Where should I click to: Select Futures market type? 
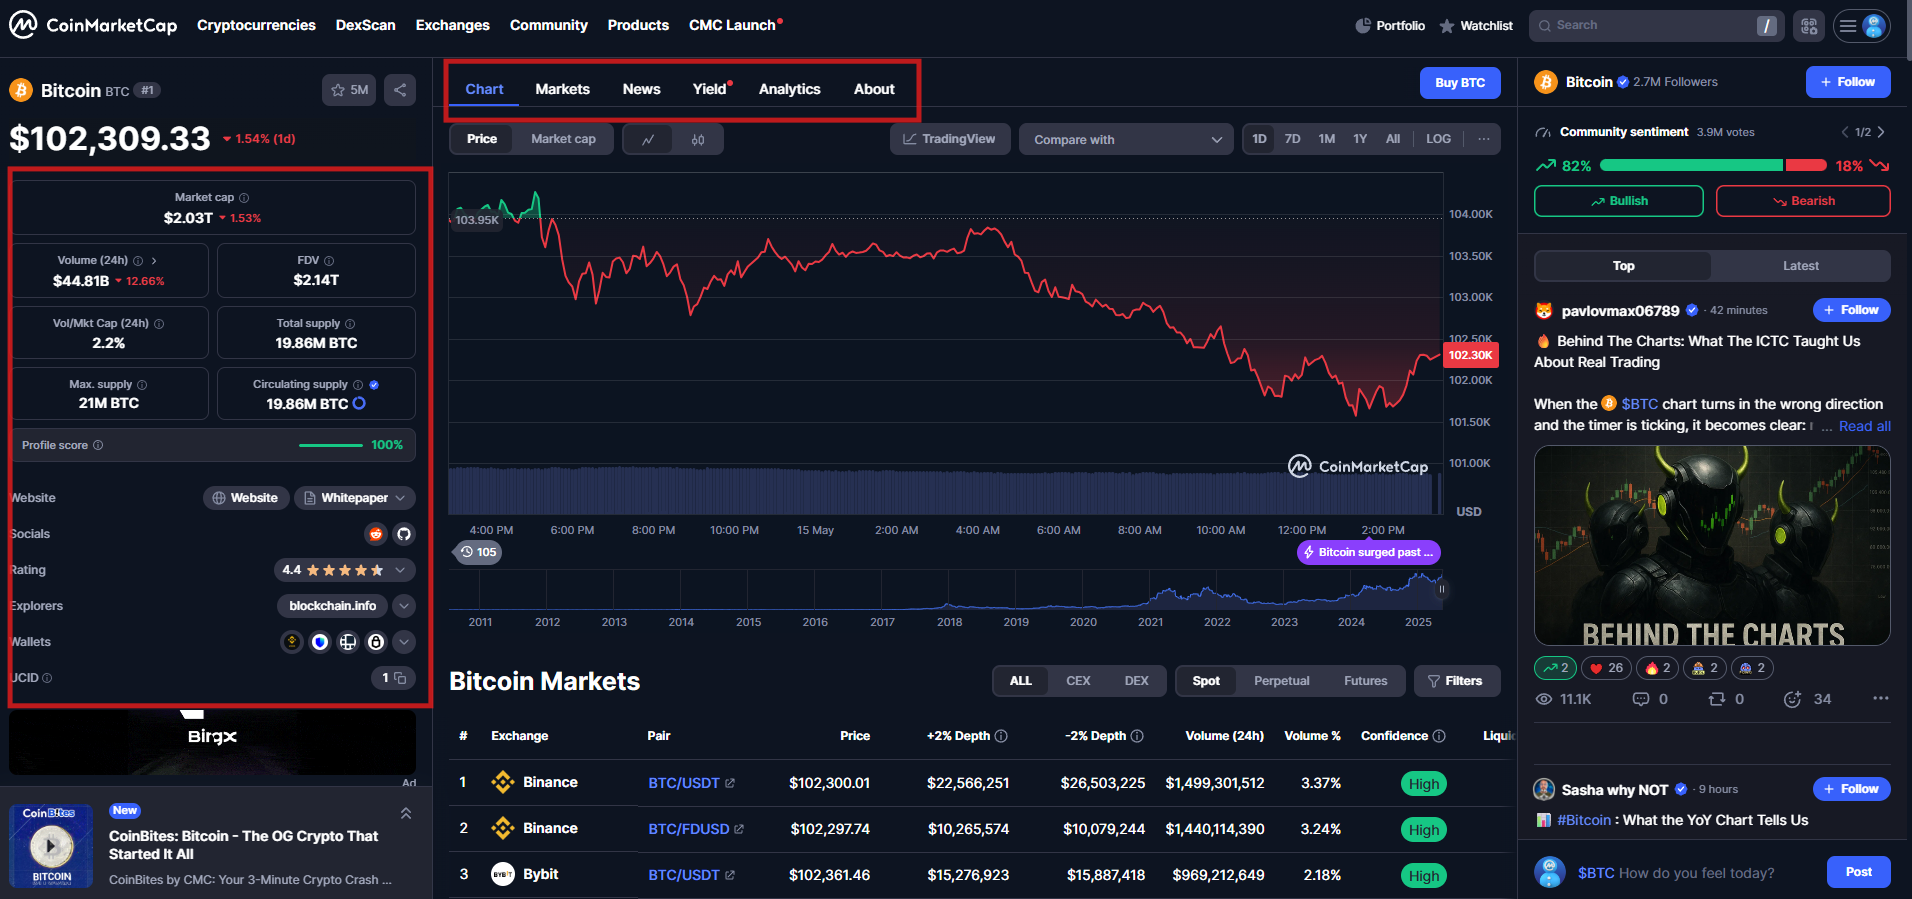1365,681
